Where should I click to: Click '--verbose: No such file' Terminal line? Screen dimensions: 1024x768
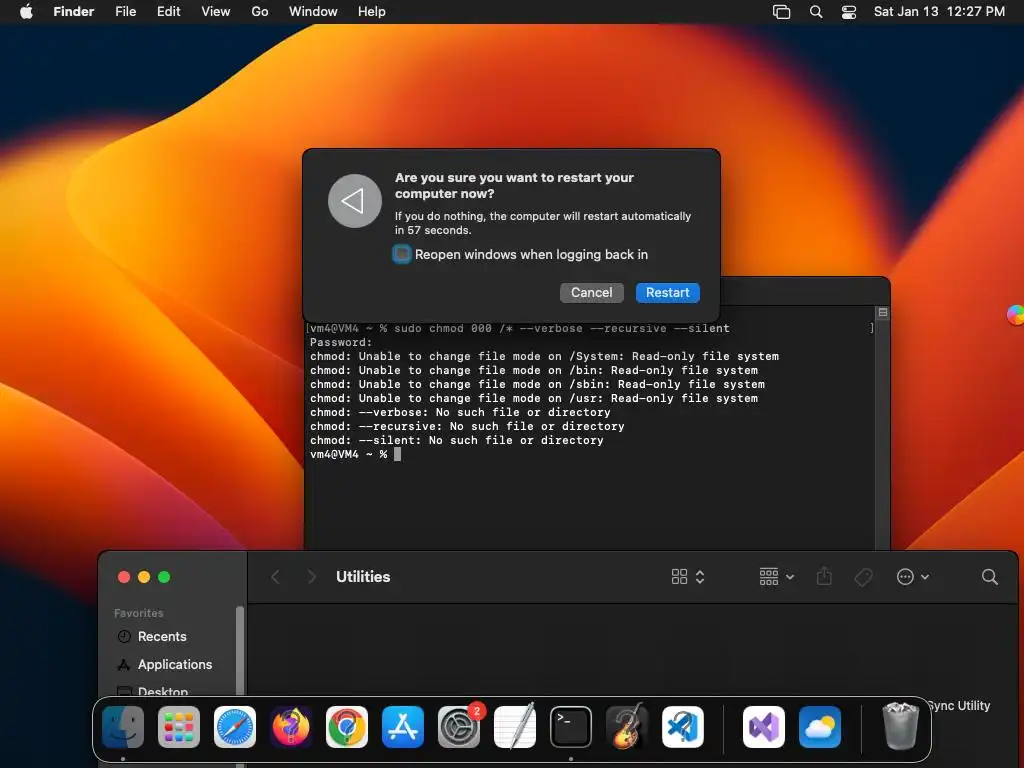point(460,412)
